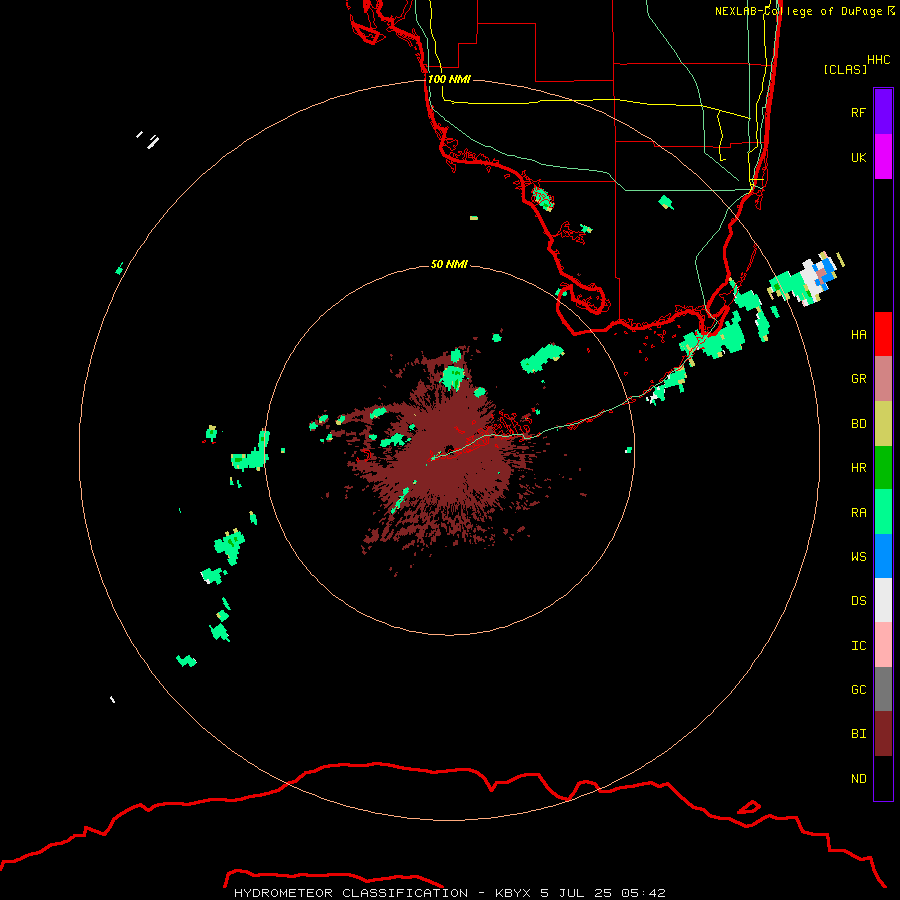900x900 pixels.
Task: Pick the blue WS legend swatch
Action: pos(883,556)
